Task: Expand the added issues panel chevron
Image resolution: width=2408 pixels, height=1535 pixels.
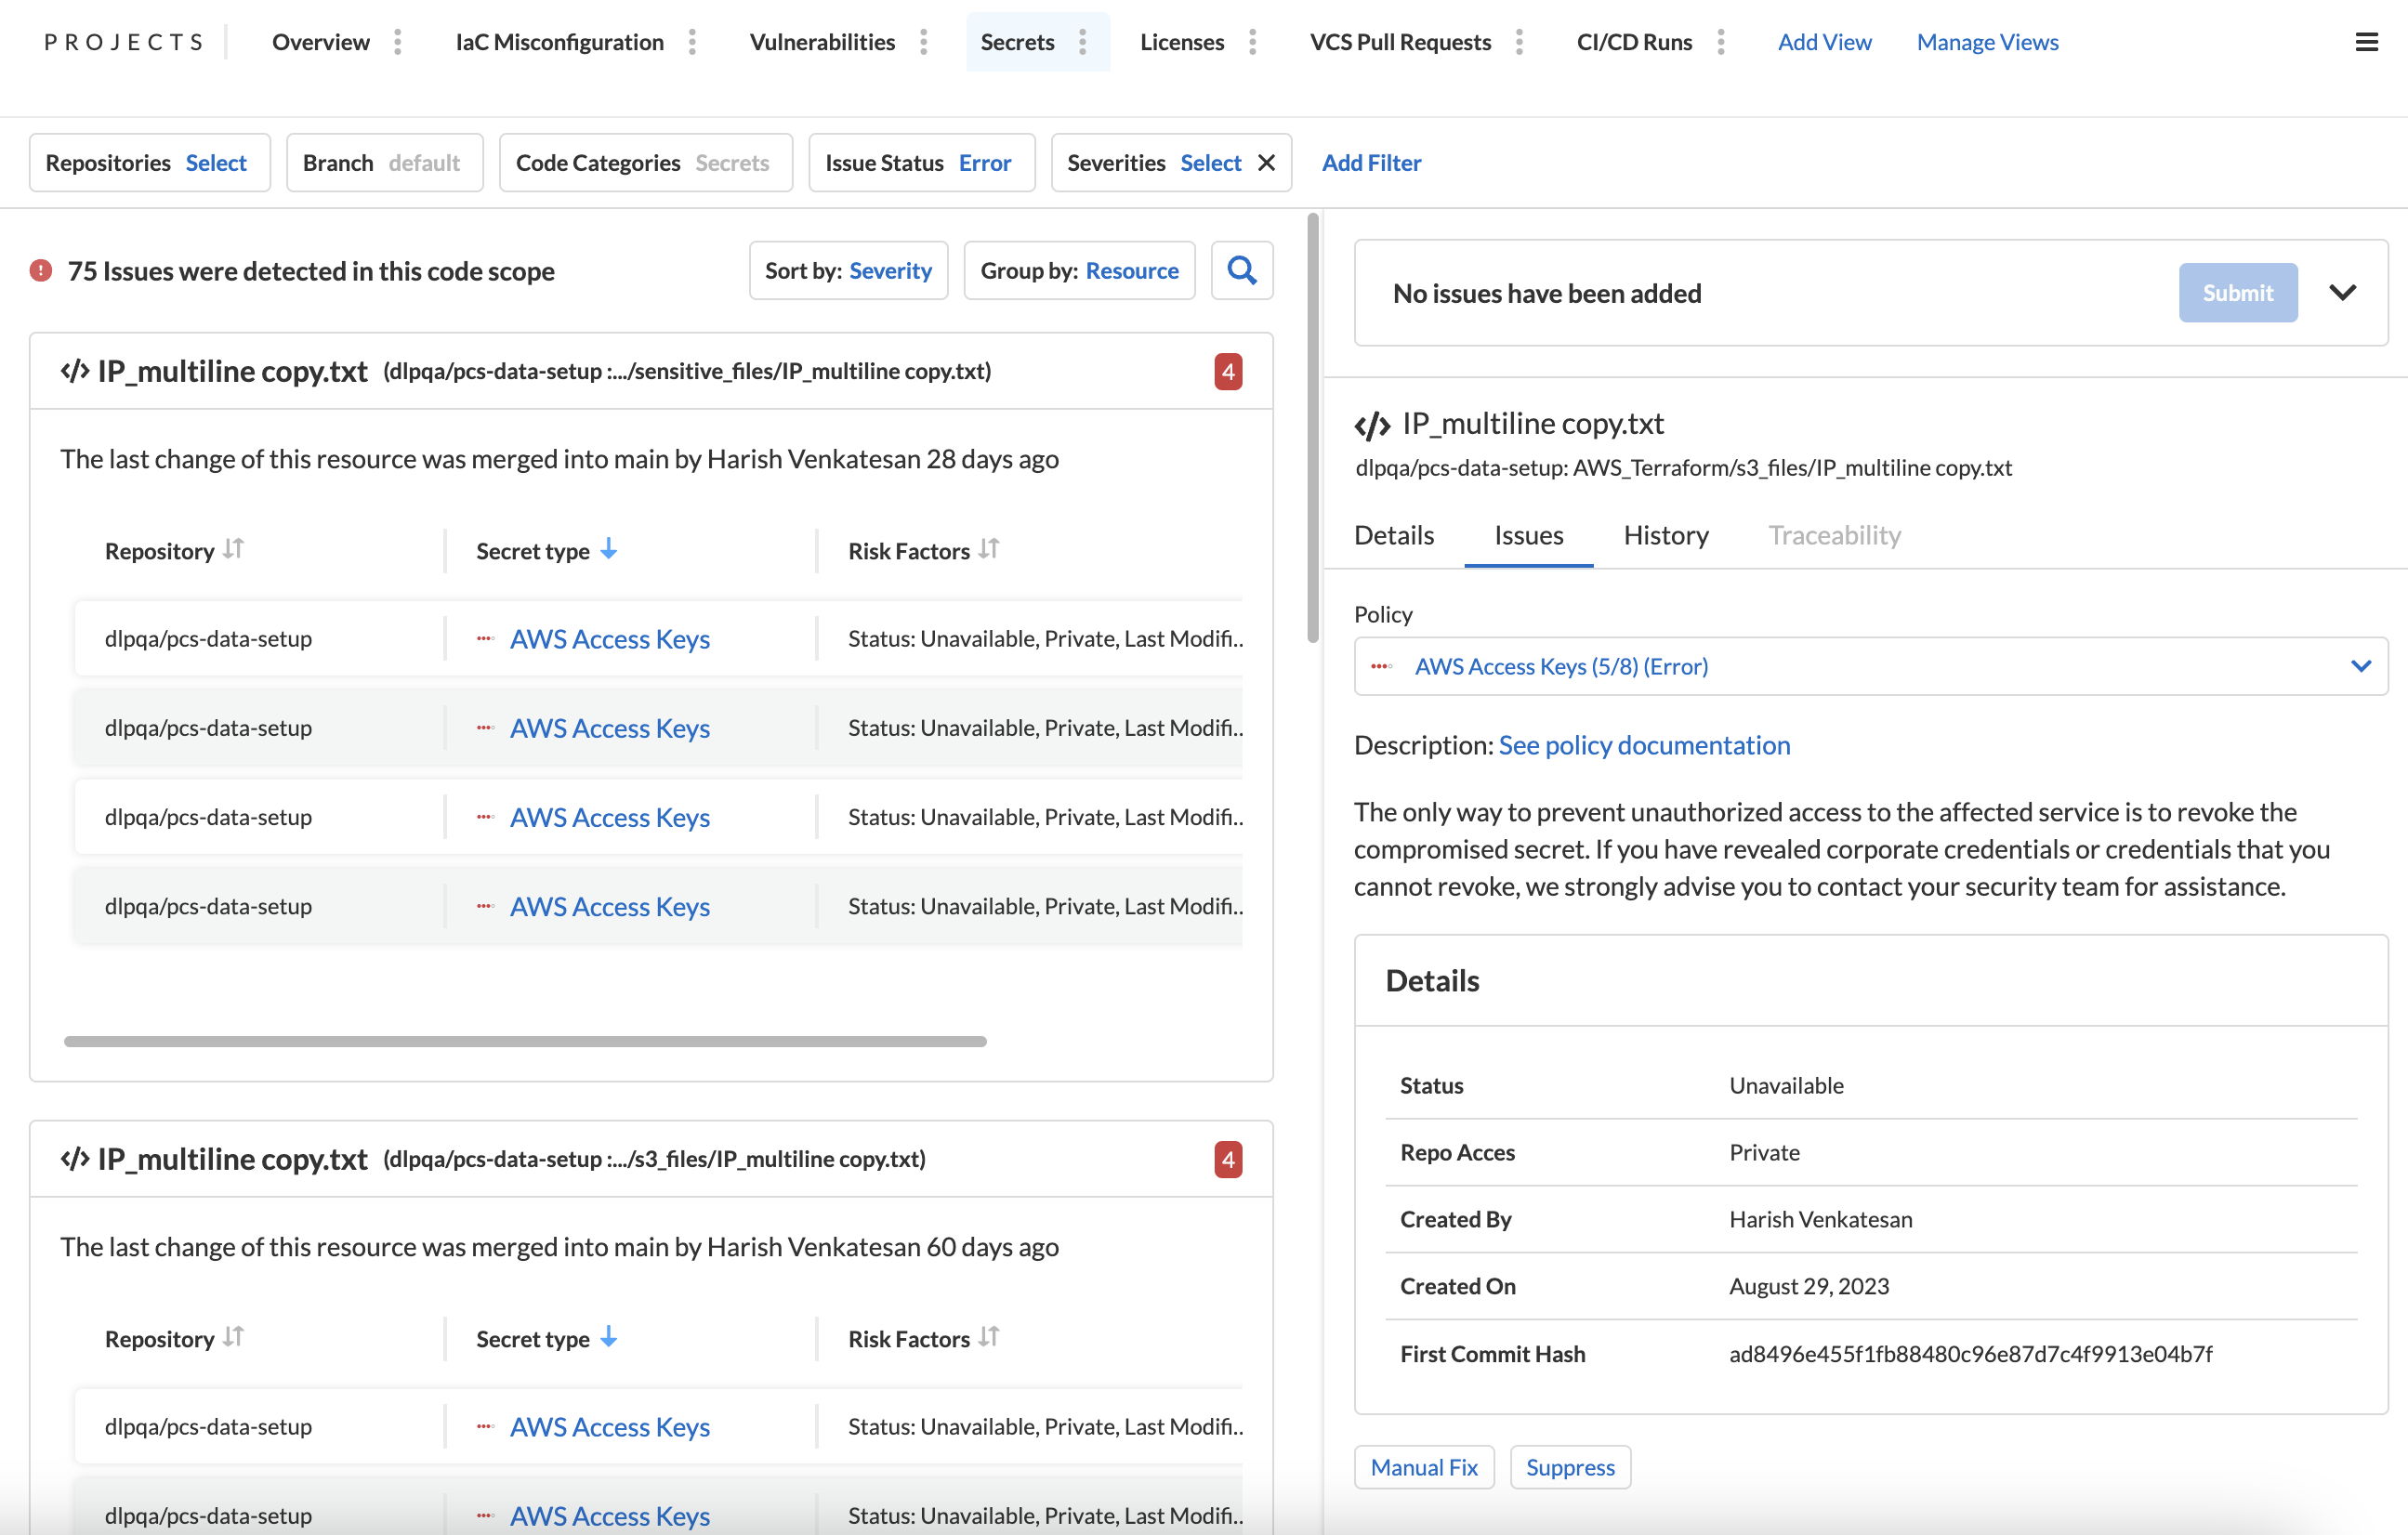Action: (x=2342, y=293)
